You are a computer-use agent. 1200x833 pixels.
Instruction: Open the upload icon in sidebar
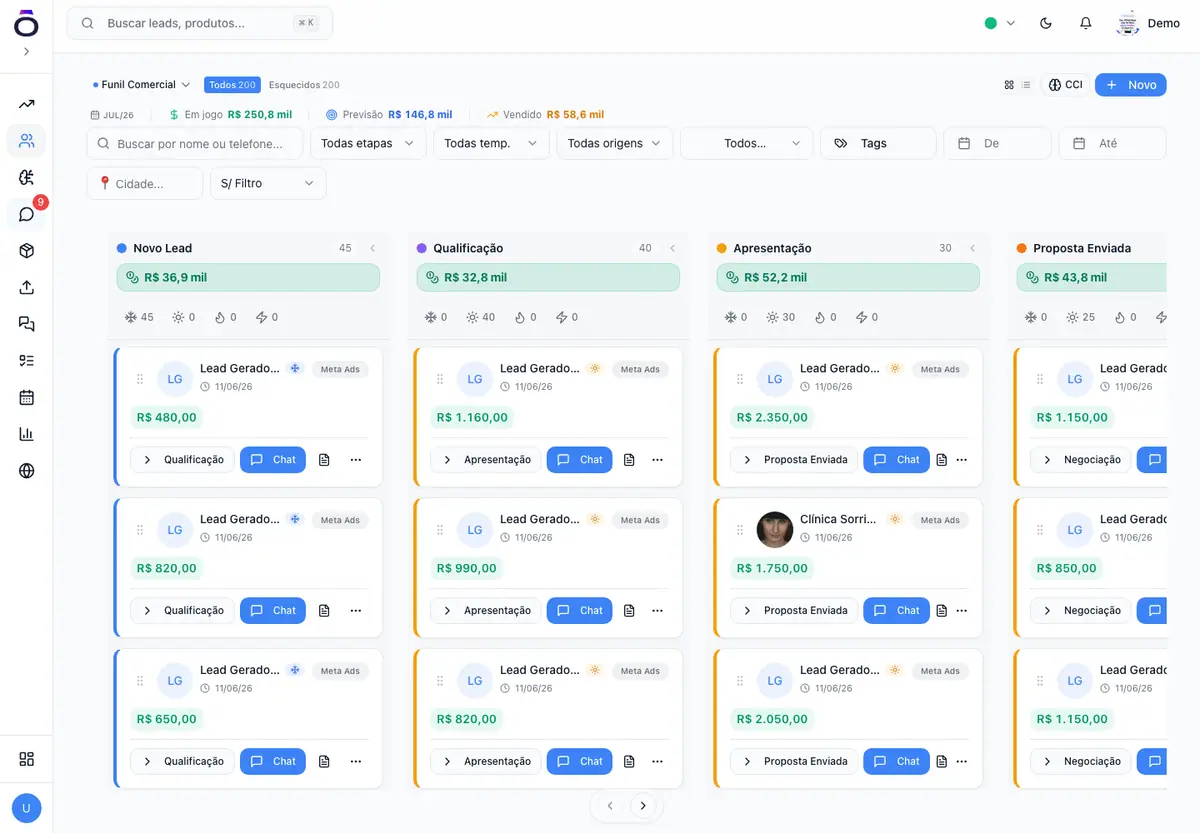point(26,287)
